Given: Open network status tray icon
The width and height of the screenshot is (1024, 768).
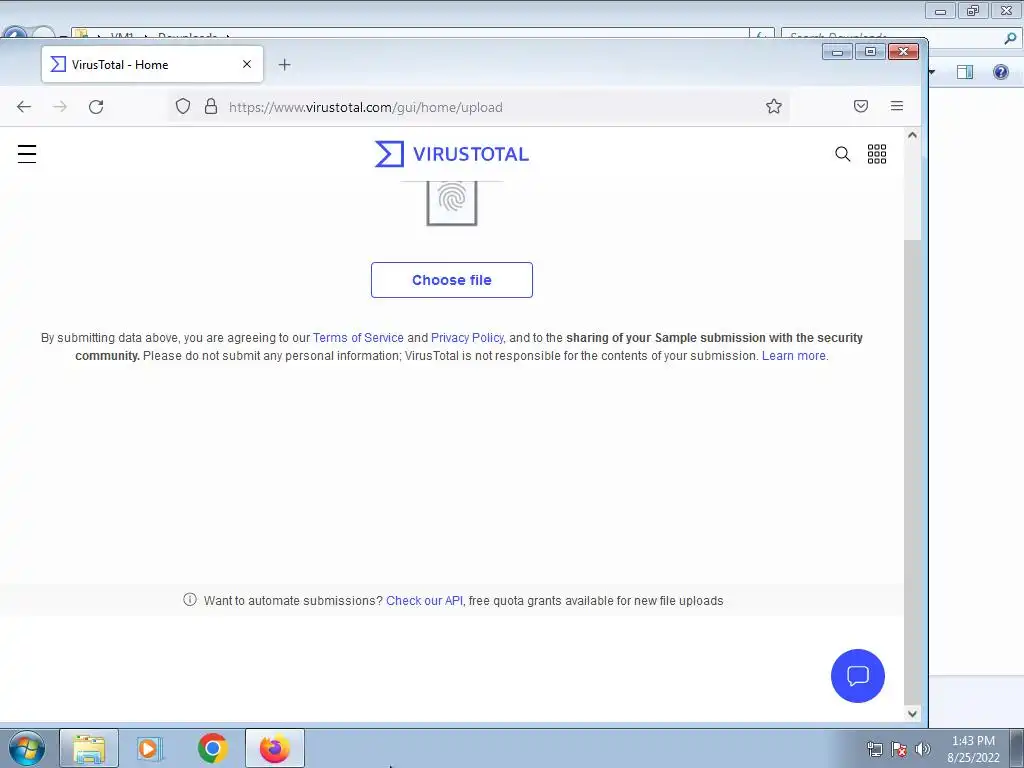Looking at the screenshot, I should pos(874,750).
